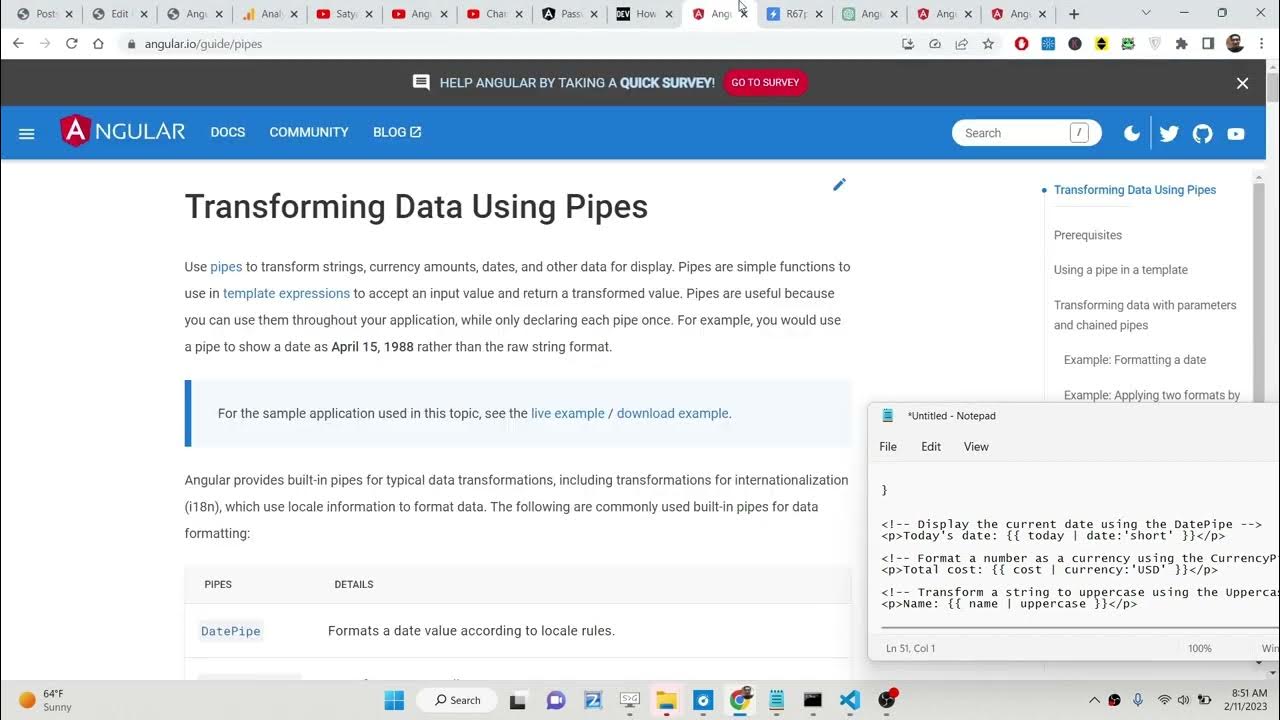Click the pencil edit page icon
1280x720 pixels.
coord(839,185)
